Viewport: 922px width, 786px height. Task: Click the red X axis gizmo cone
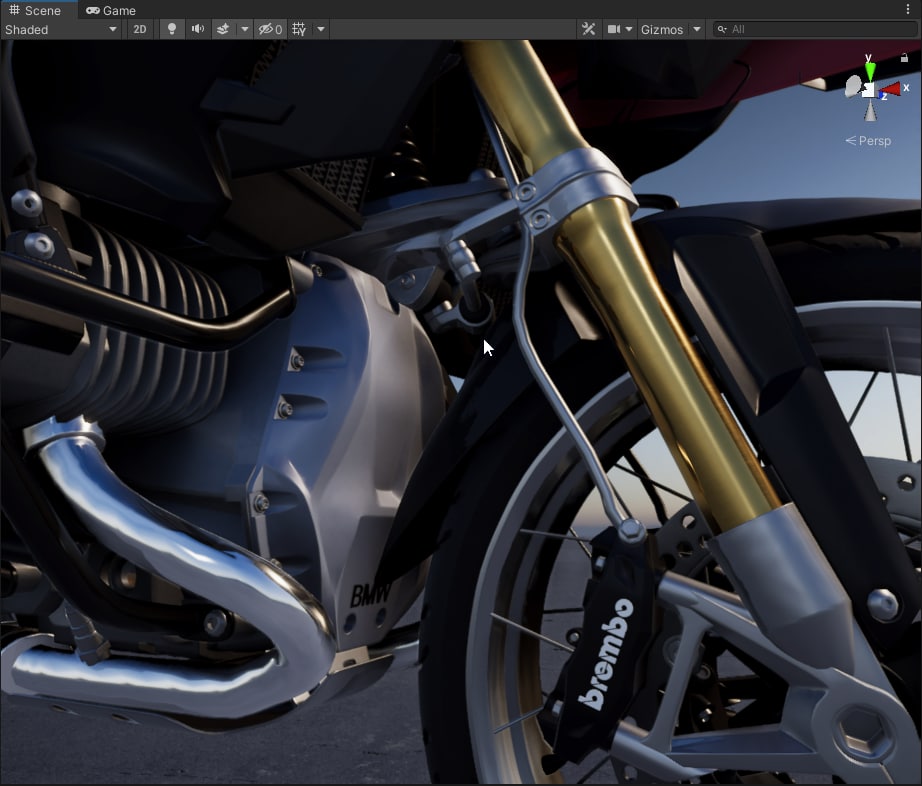(891, 89)
